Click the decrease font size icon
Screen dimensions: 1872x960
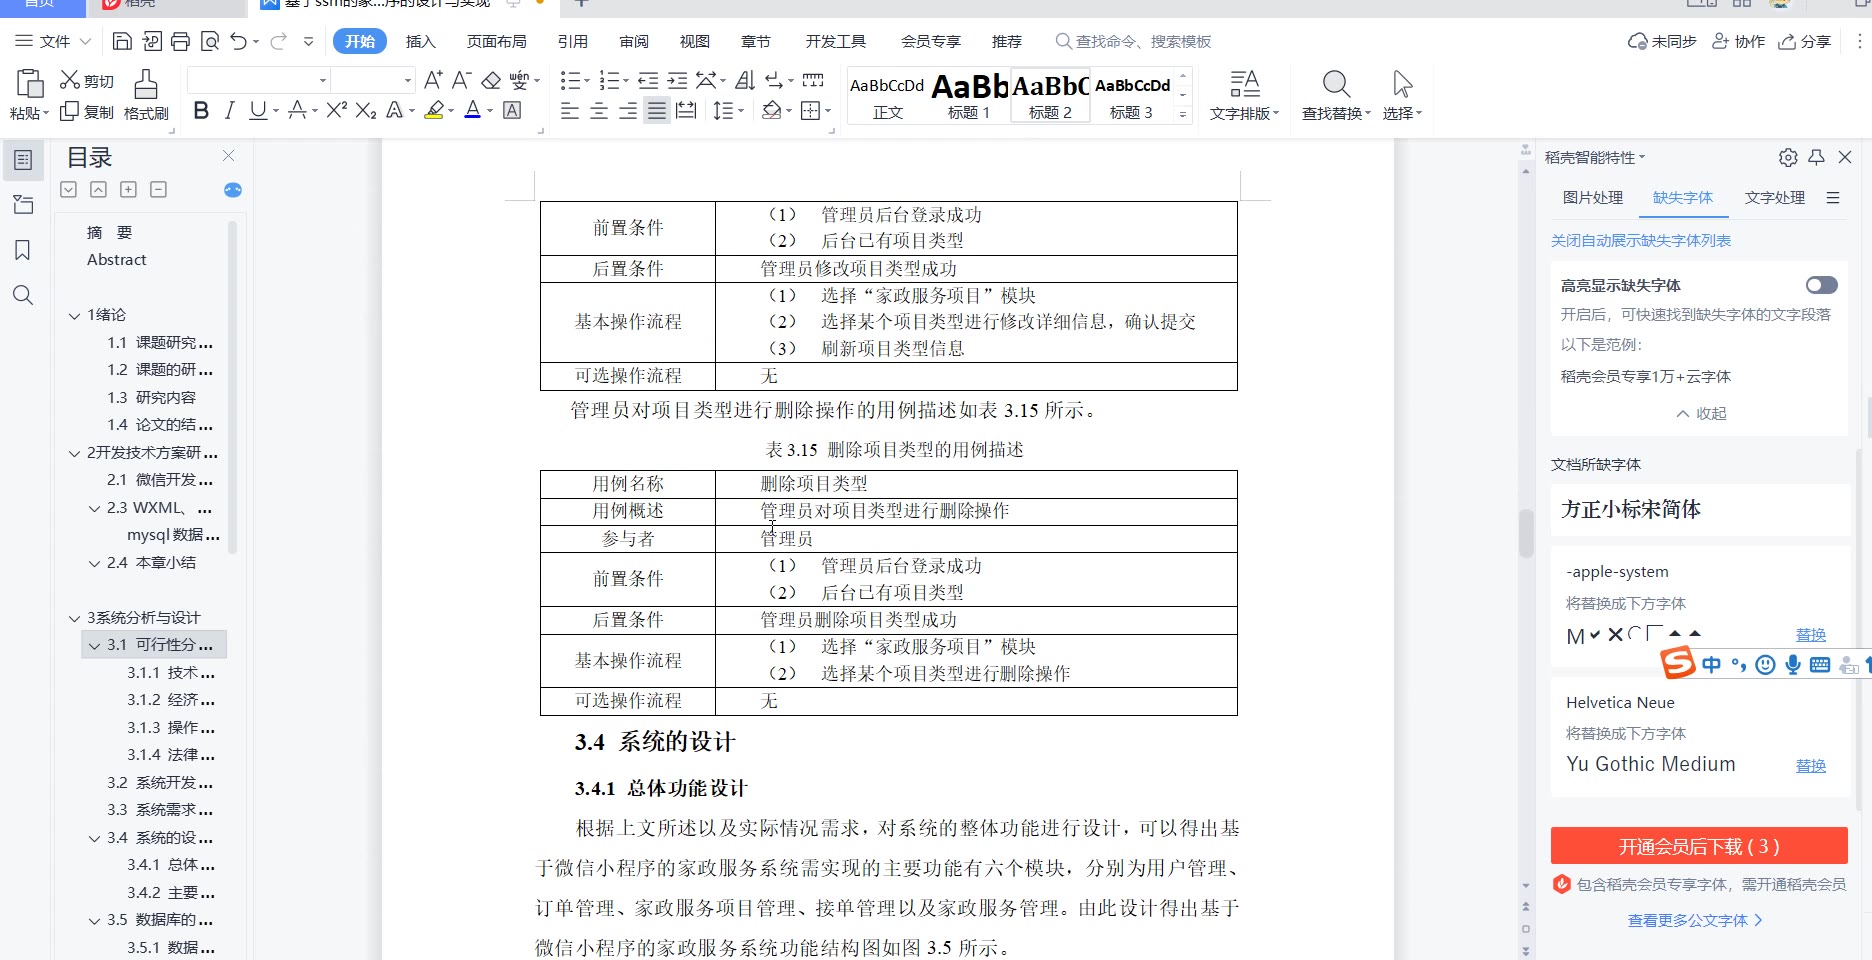tap(461, 80)
